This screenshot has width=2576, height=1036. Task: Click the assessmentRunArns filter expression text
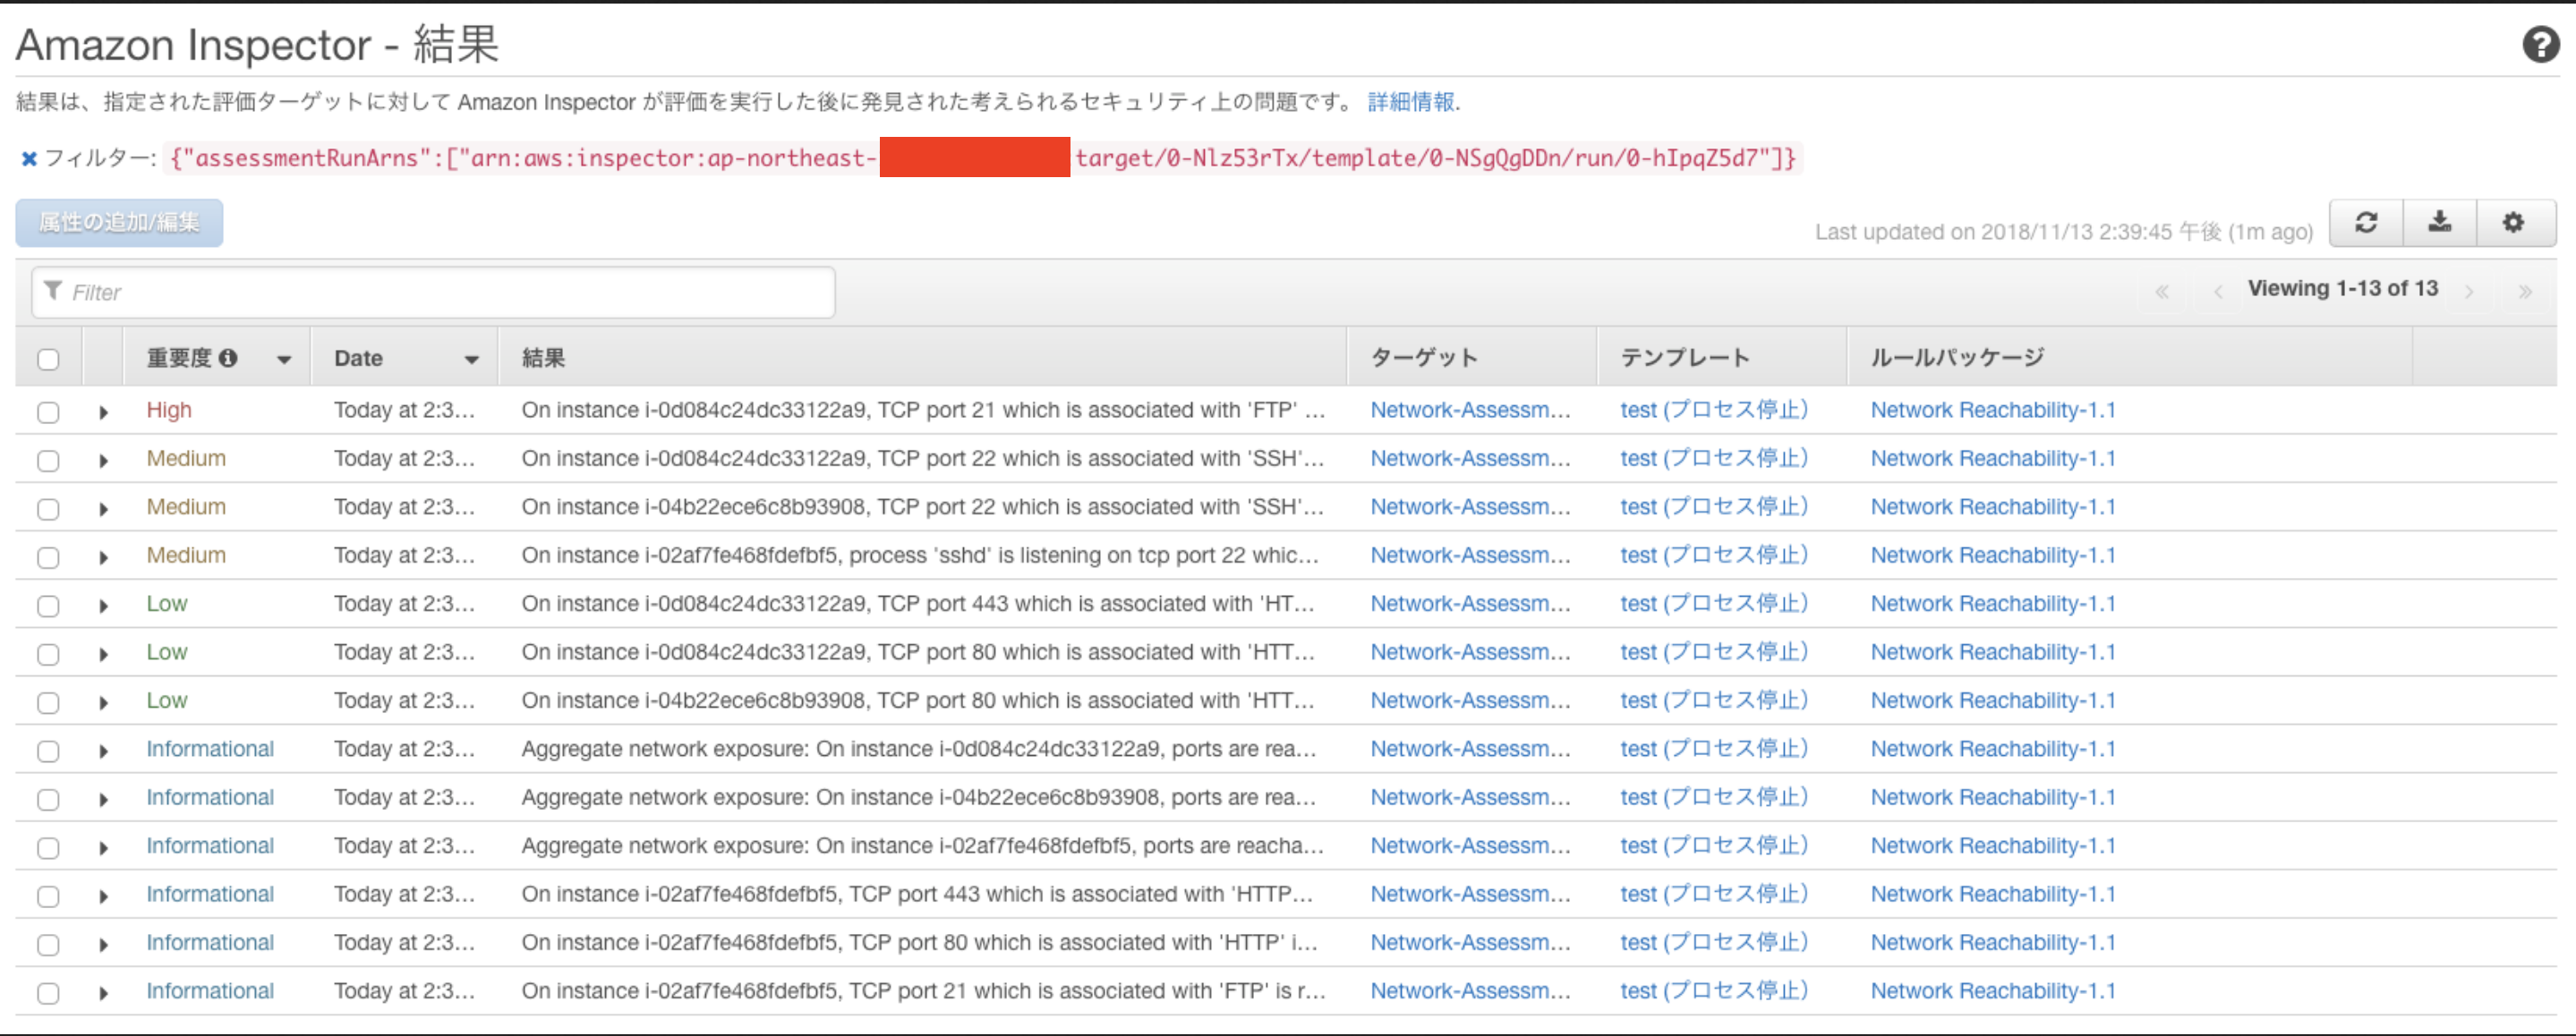(983, 158)
